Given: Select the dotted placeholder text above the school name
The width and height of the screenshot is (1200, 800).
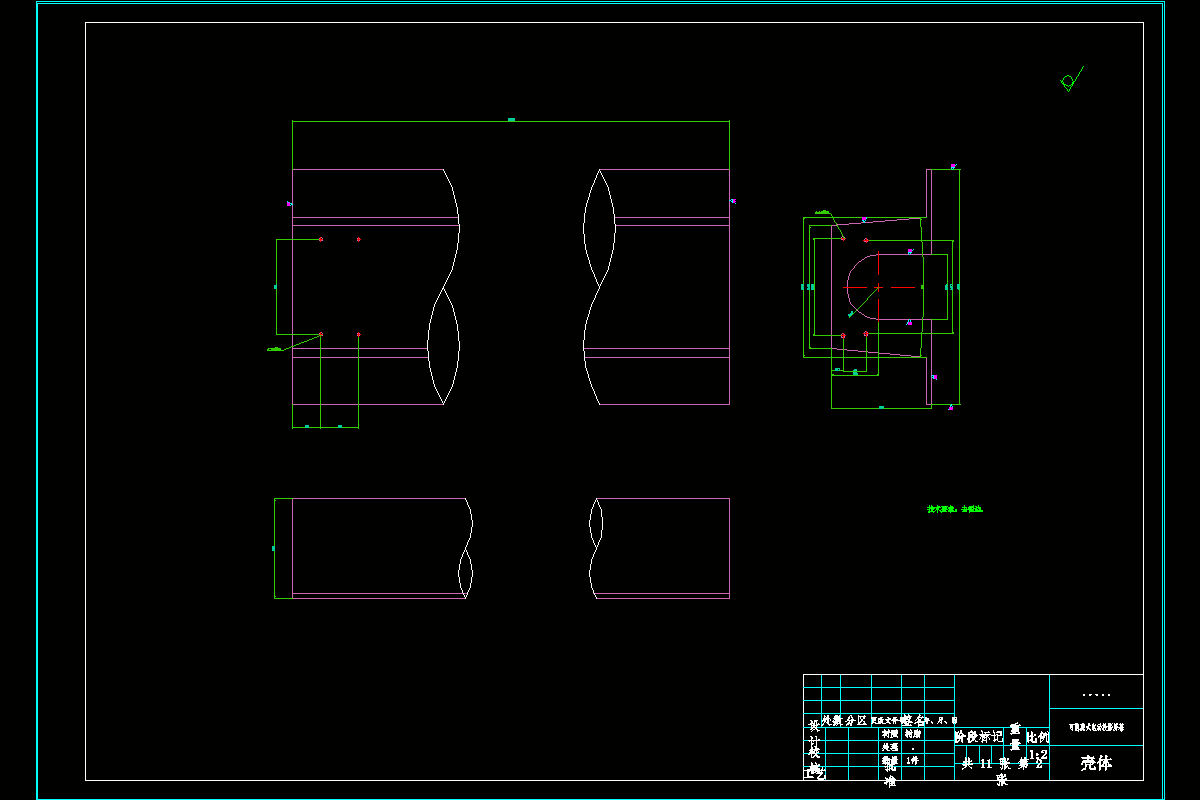Looking at the screenshot, I should click(1096, 694).
